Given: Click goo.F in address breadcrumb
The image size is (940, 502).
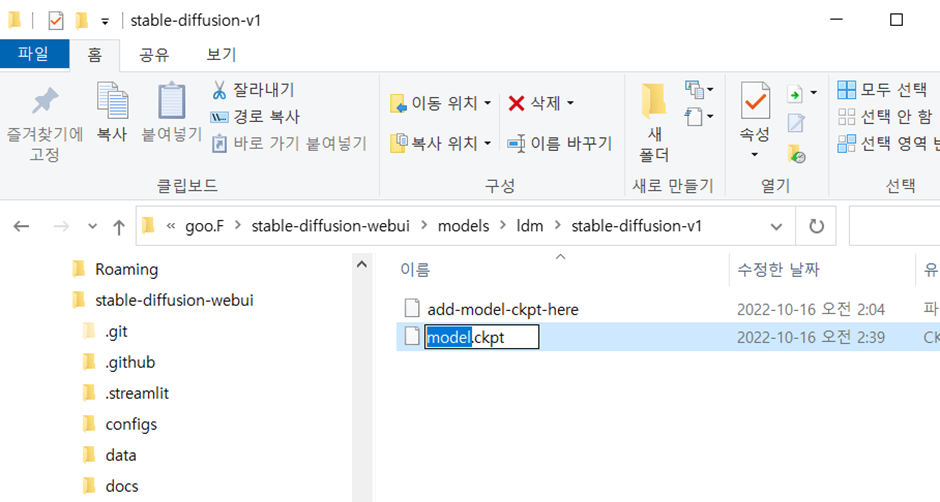Looking at the screenshot, I should click(204, 226).
